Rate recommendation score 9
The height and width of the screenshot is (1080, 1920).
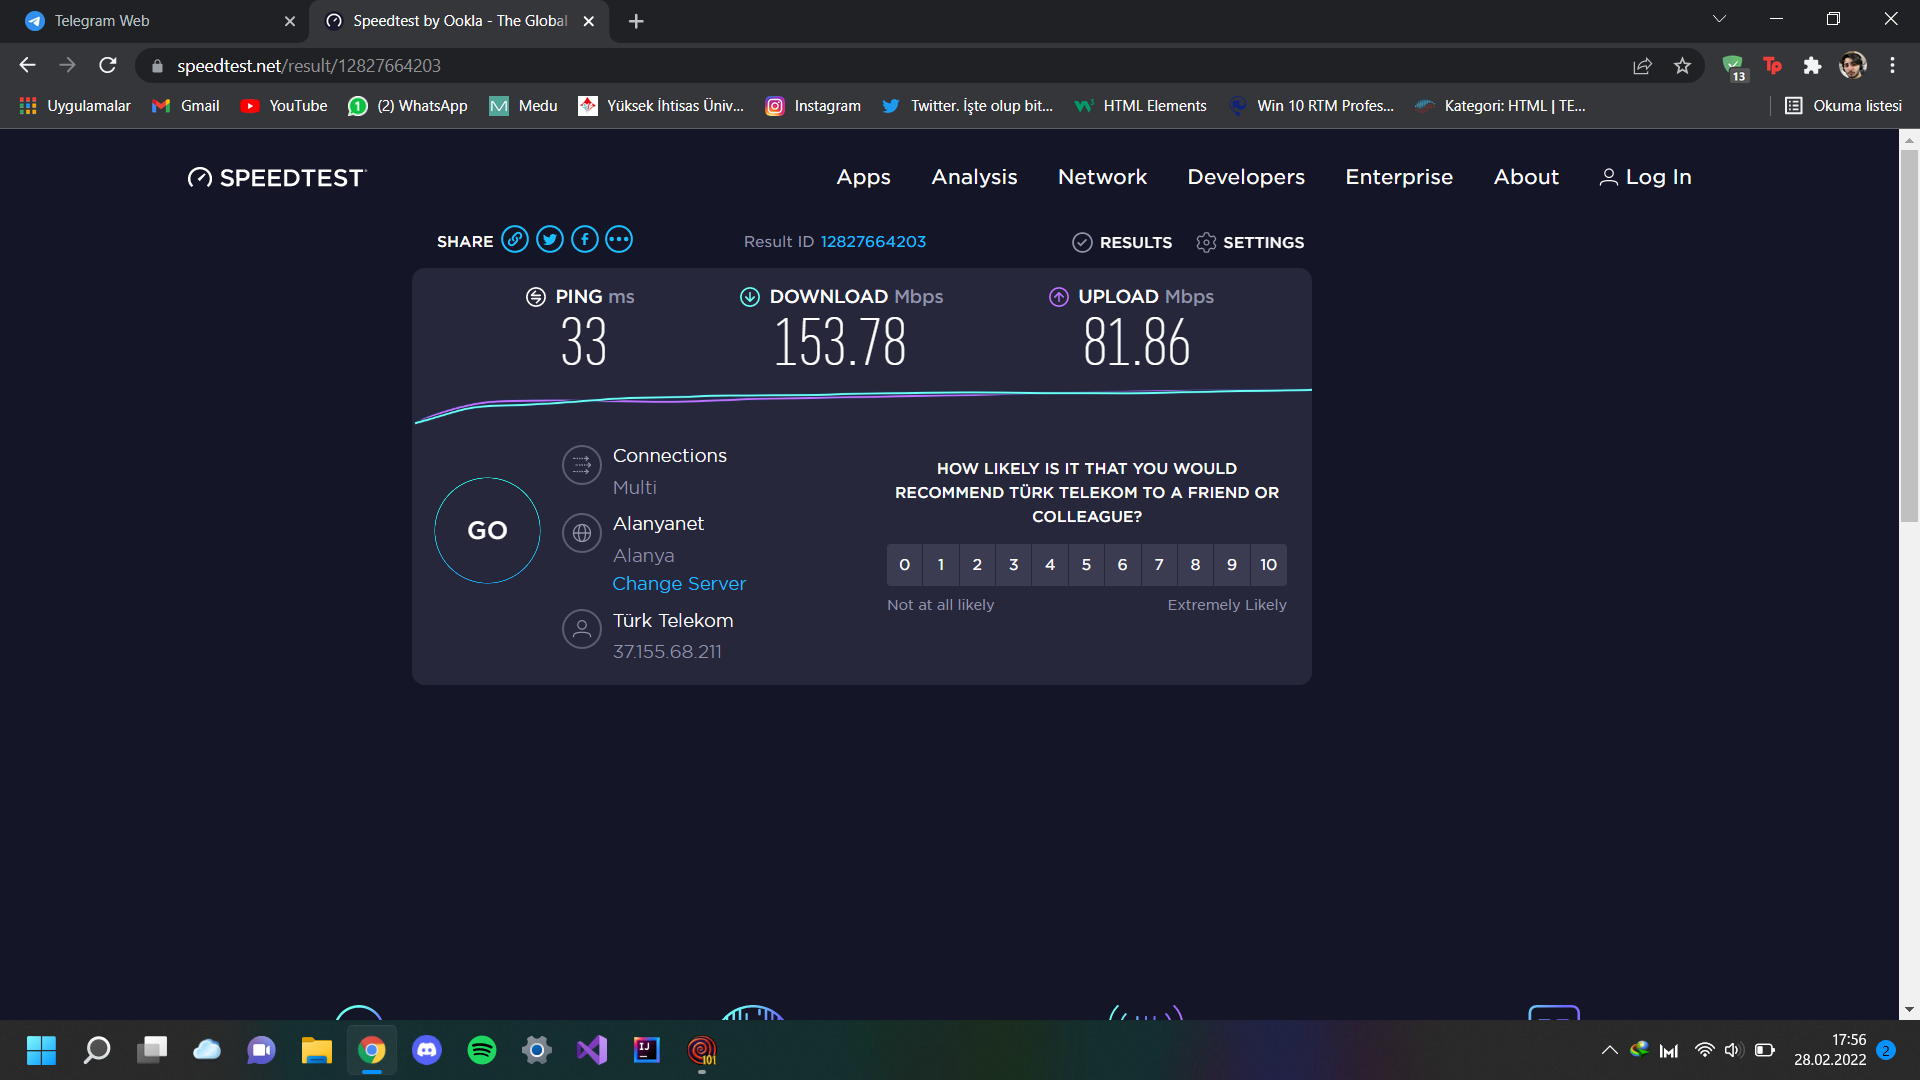(x=1232, y=565)
